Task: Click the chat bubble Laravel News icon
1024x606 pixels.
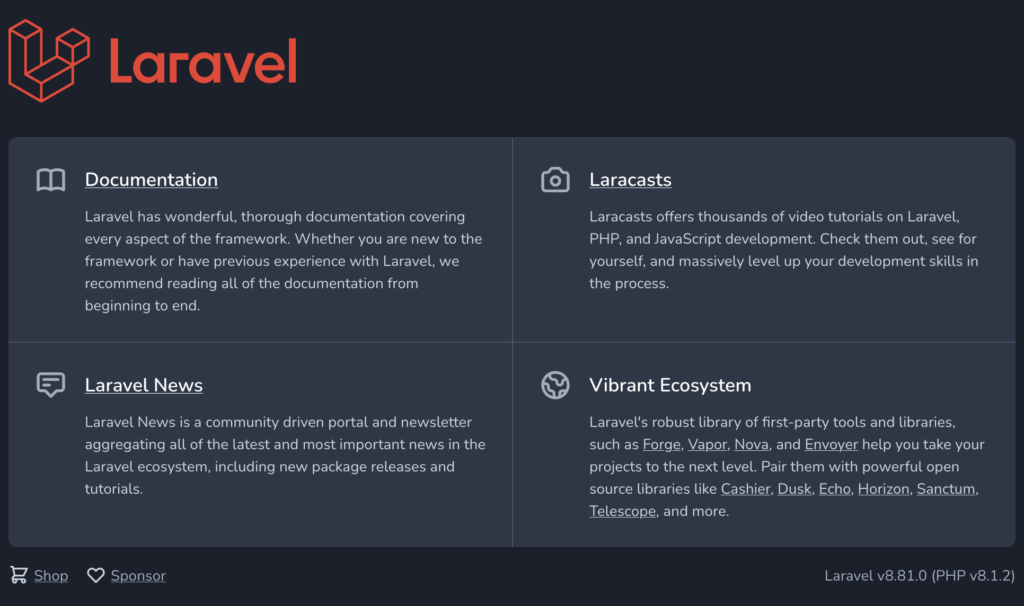Action: click(51, 385)
